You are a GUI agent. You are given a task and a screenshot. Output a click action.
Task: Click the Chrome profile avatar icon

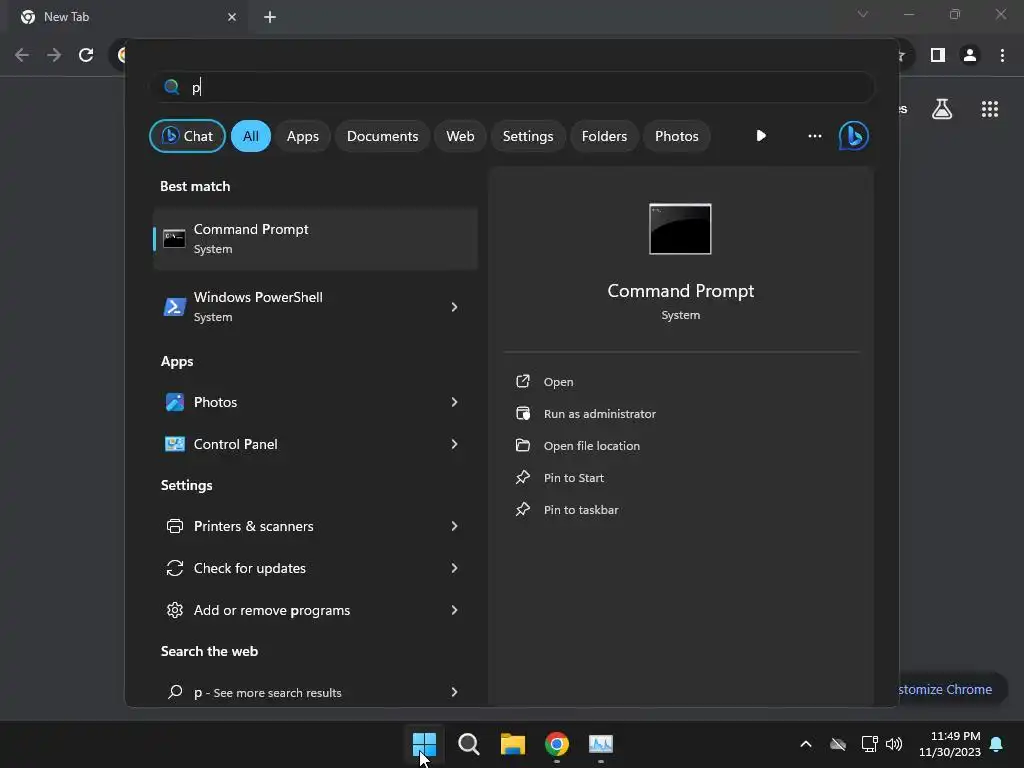point(970,55)
